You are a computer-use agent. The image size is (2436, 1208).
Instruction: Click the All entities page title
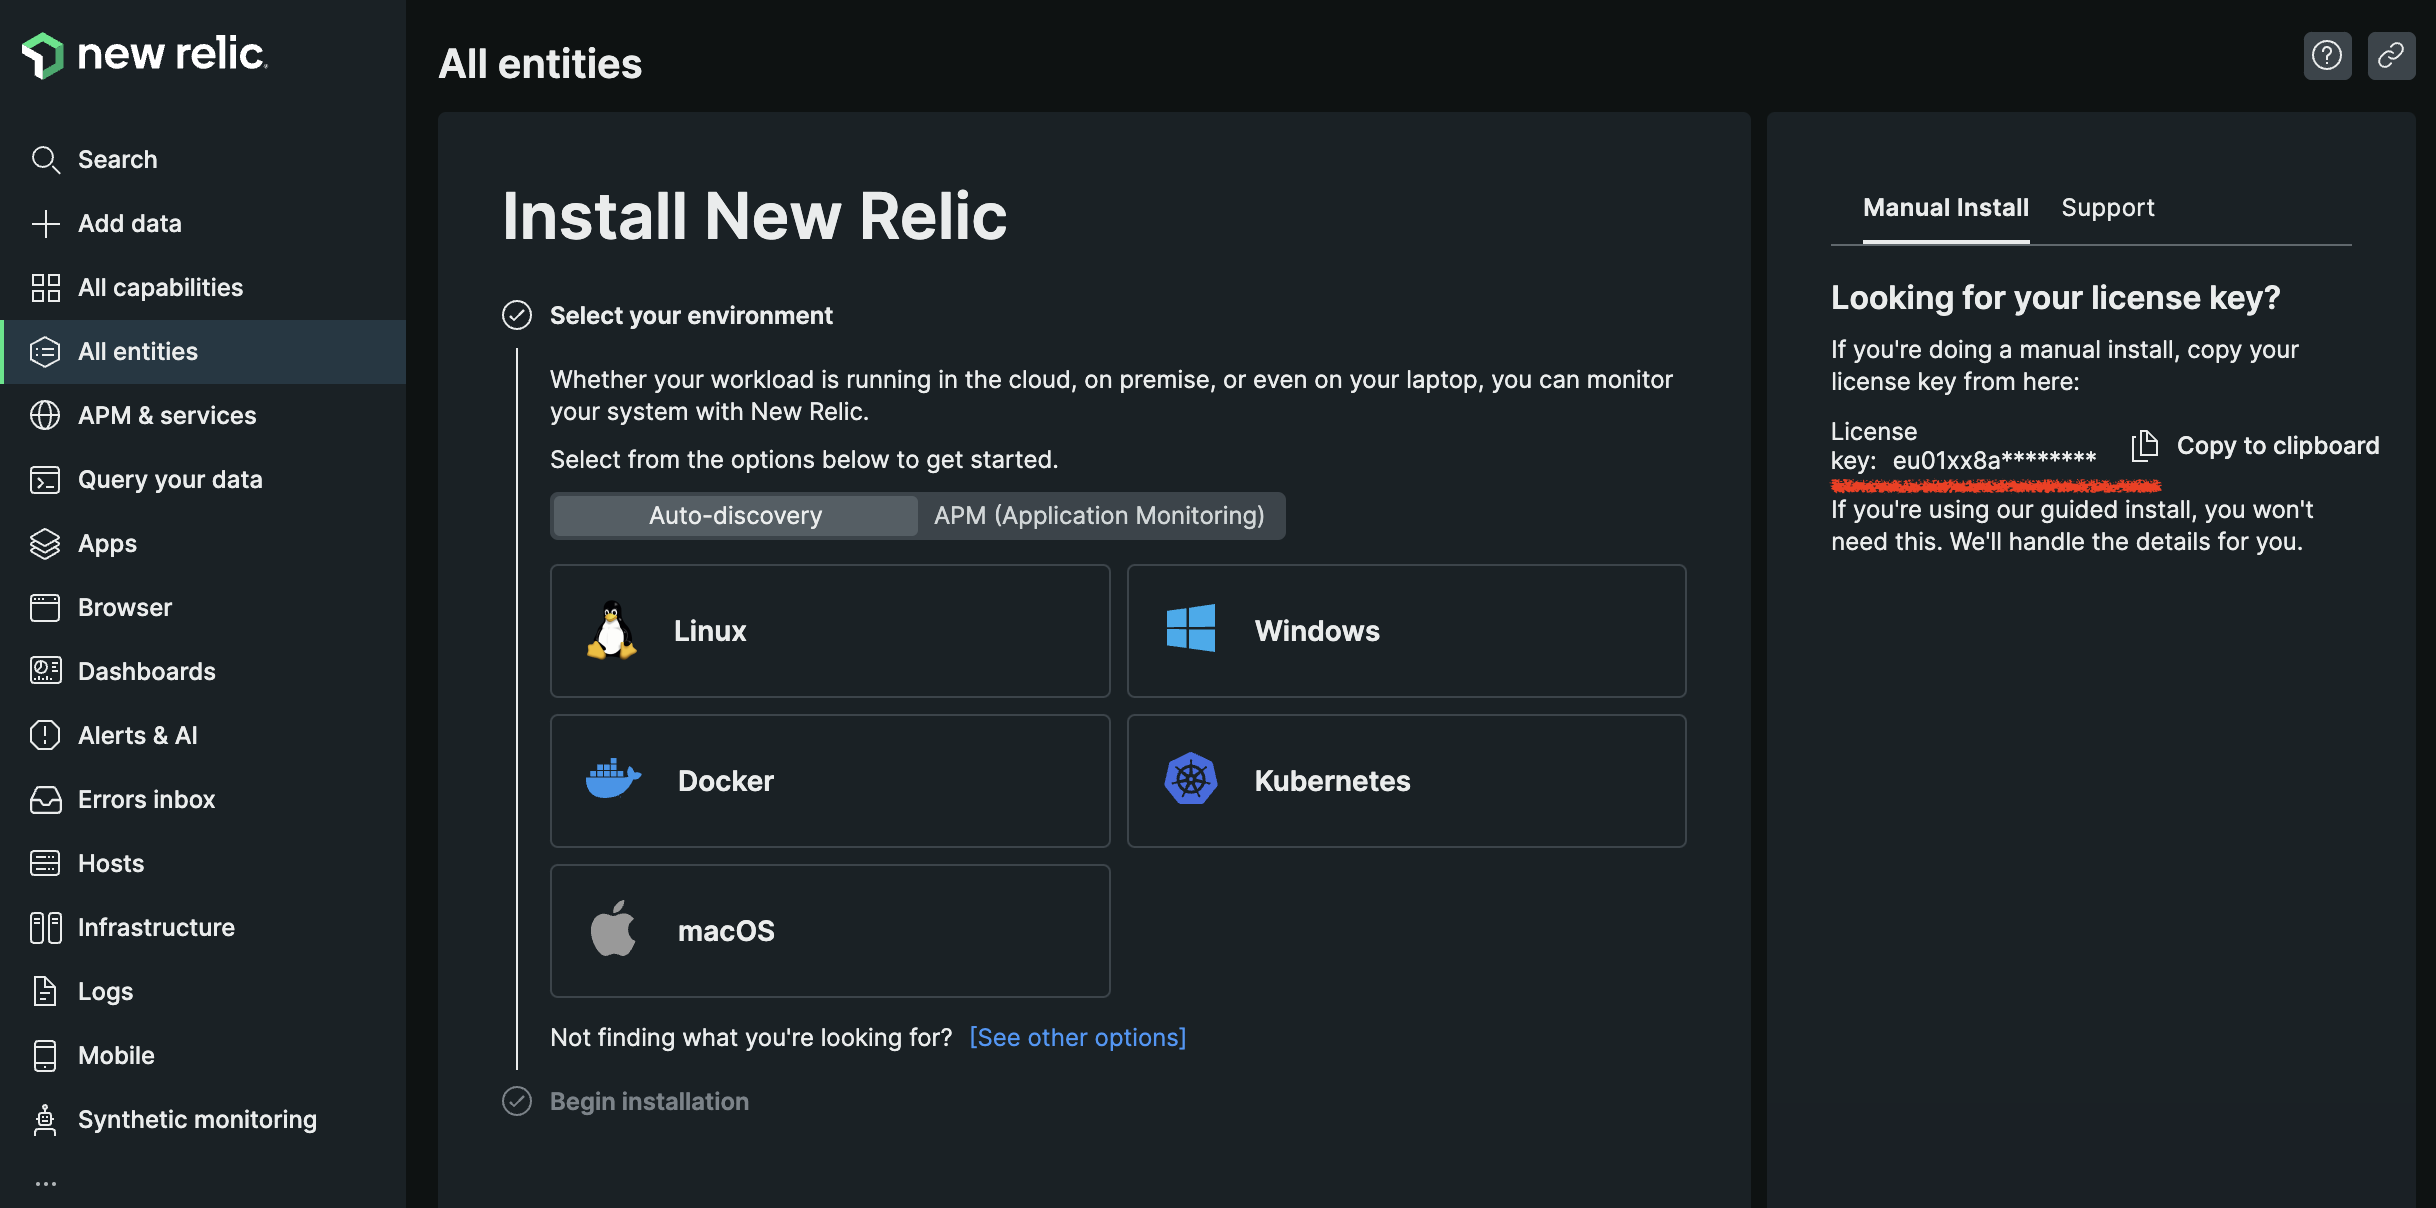(x=540, y=64)
